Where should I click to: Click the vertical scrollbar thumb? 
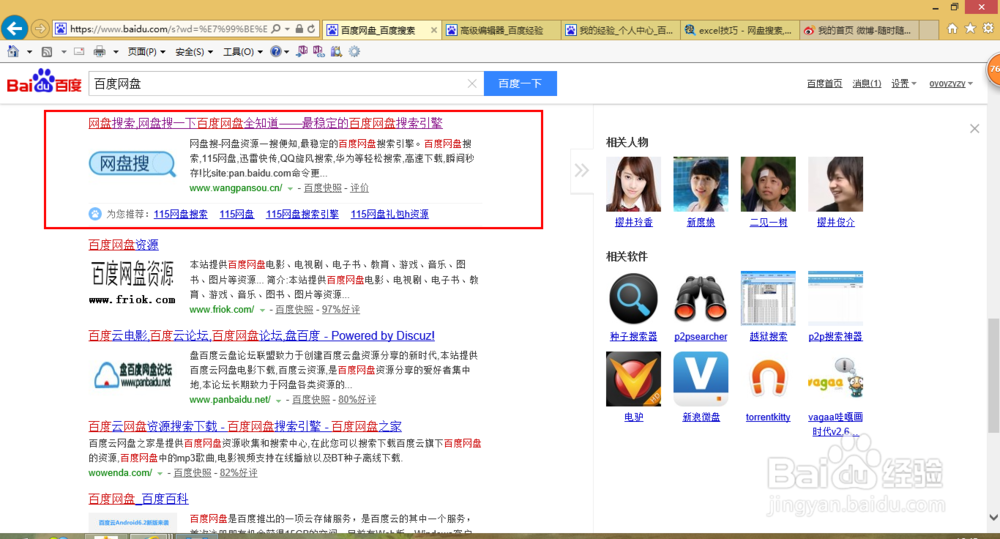[x=994, y=376]
